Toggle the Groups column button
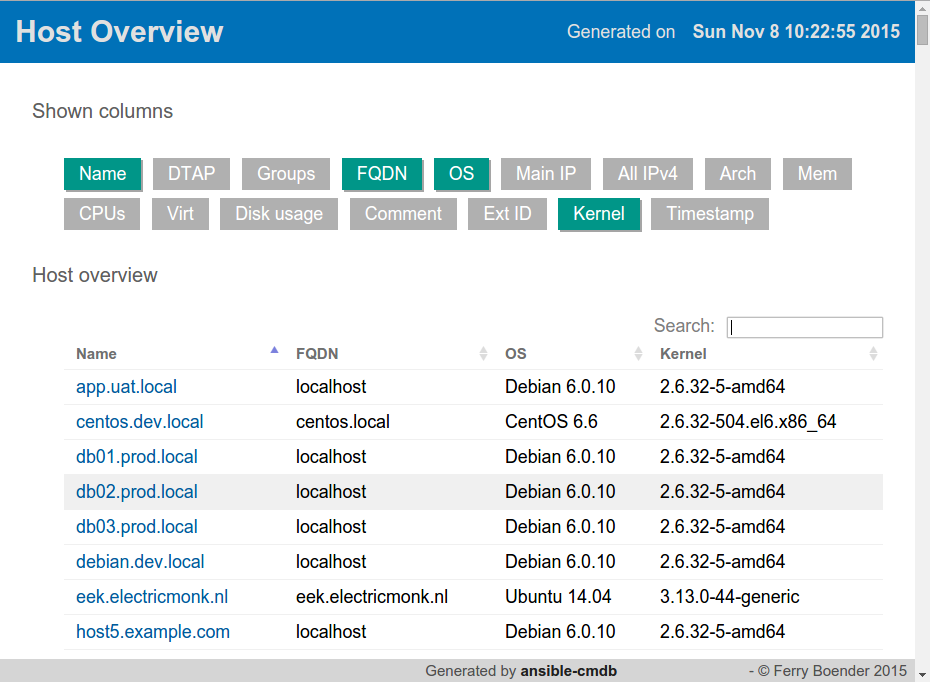930x682 pixels. point(286,174)
